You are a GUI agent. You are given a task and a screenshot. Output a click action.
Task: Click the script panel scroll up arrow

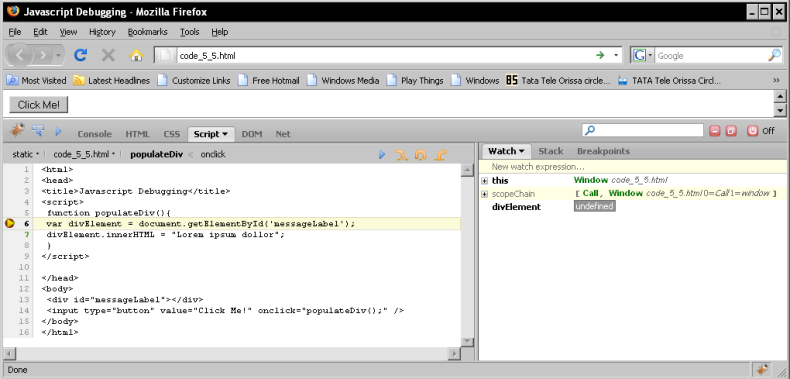click(467, 171)
